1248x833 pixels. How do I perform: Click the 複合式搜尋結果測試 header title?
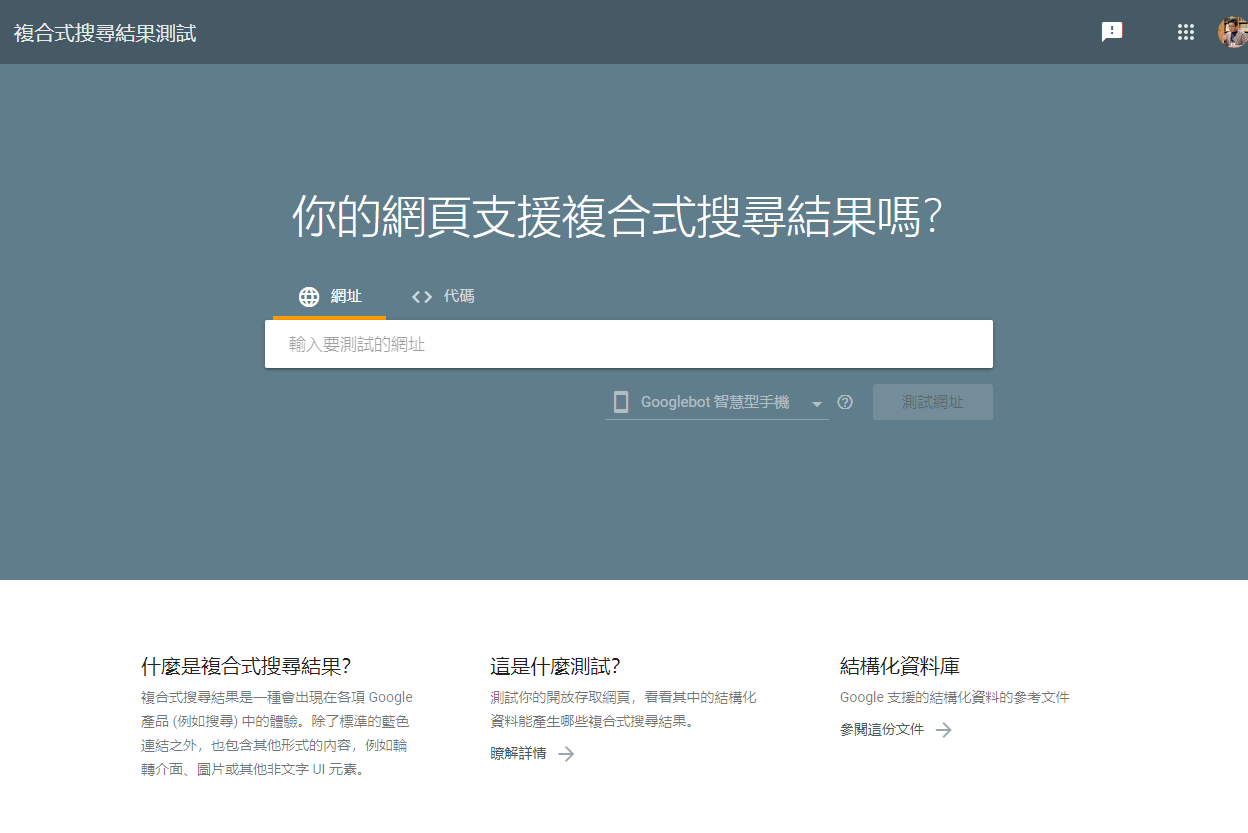click(105, 33)
